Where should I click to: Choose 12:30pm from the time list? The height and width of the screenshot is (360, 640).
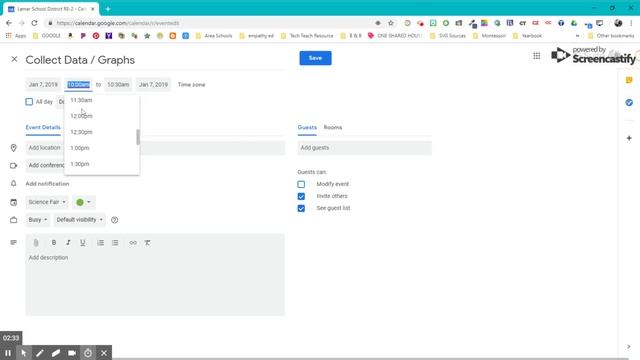[102, 132]
